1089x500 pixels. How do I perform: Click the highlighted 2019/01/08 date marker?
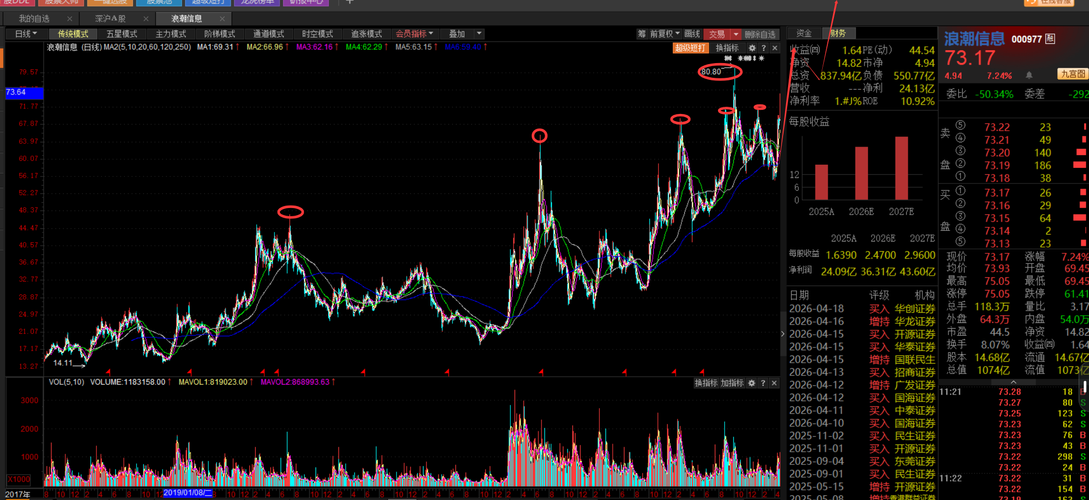tap(188, 493)
